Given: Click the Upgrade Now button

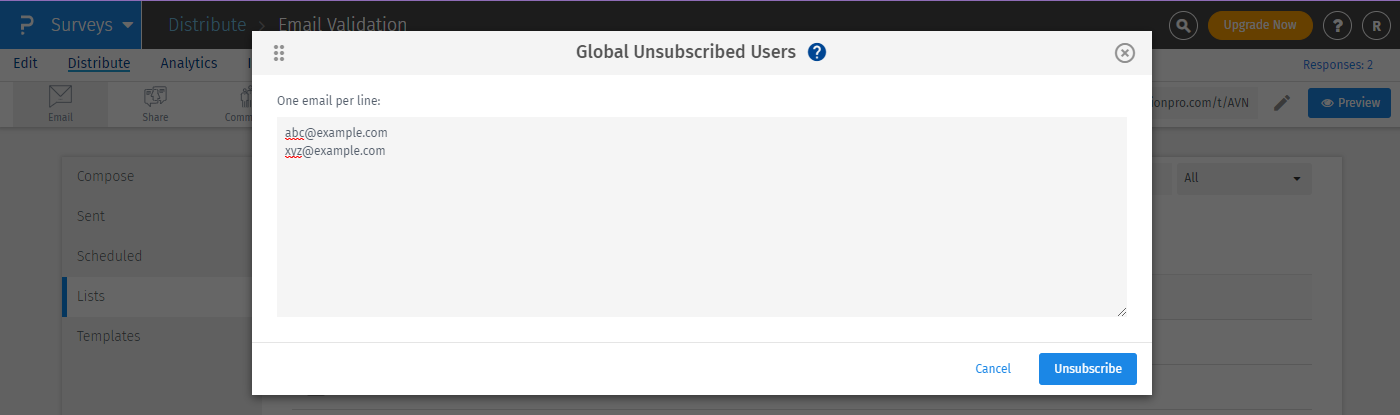Looking at the screenshot, I should click(x=1260, y=26).
